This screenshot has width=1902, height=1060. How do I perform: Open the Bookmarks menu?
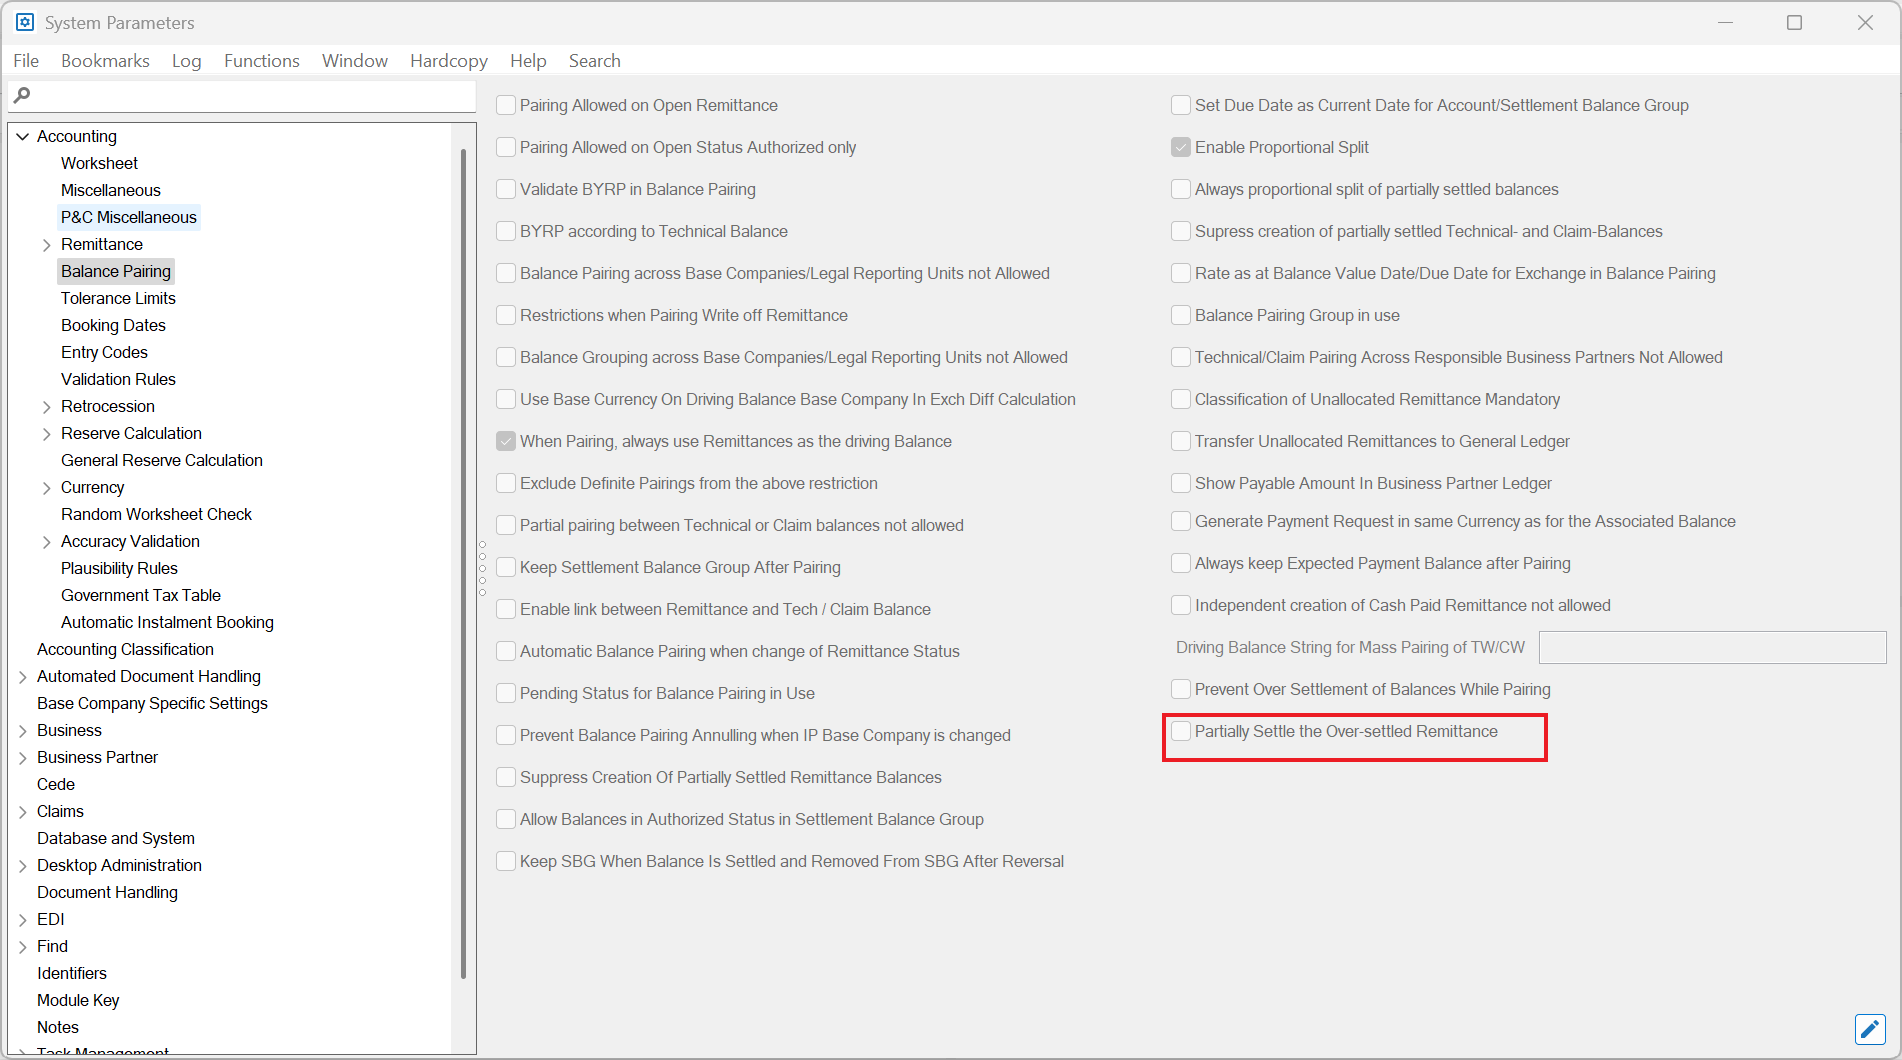coord(105,61)
